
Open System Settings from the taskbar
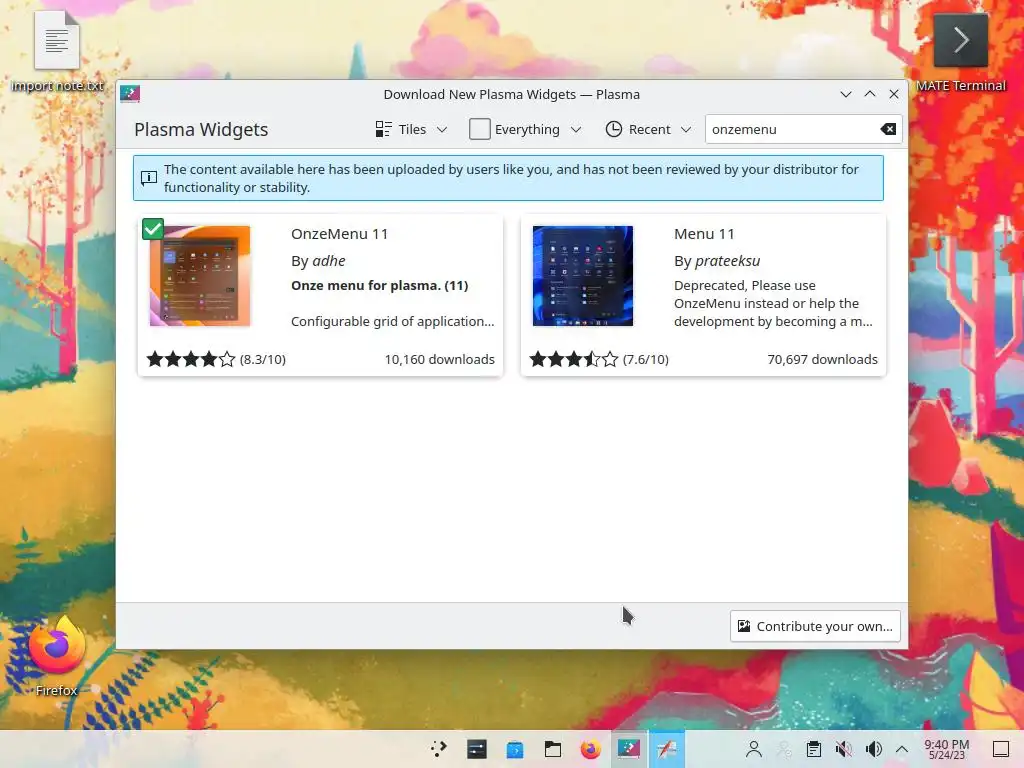point(477,749)
